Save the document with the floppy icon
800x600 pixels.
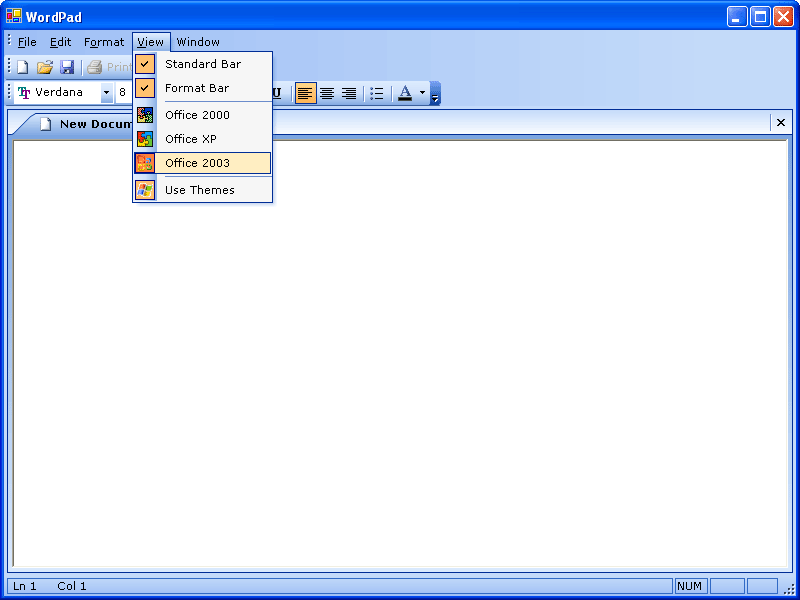coord(67,67)
